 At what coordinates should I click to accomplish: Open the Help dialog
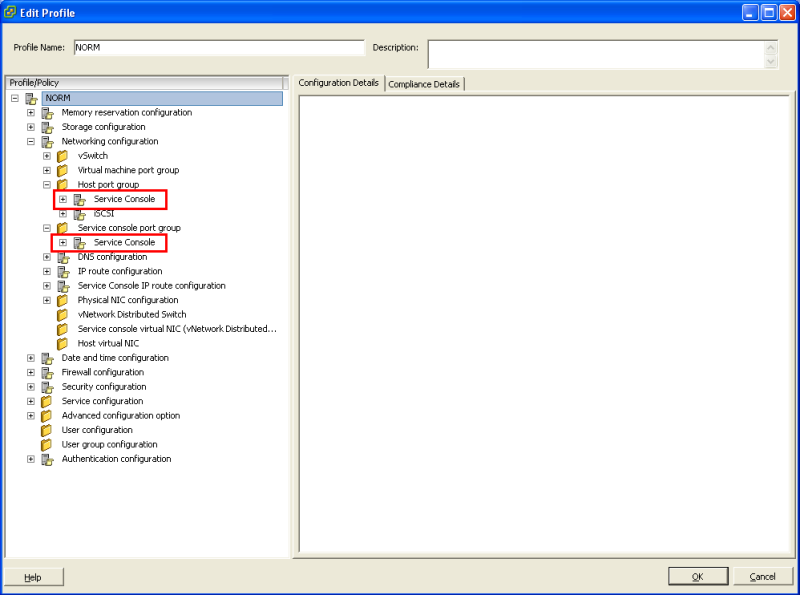pos(33,576)
